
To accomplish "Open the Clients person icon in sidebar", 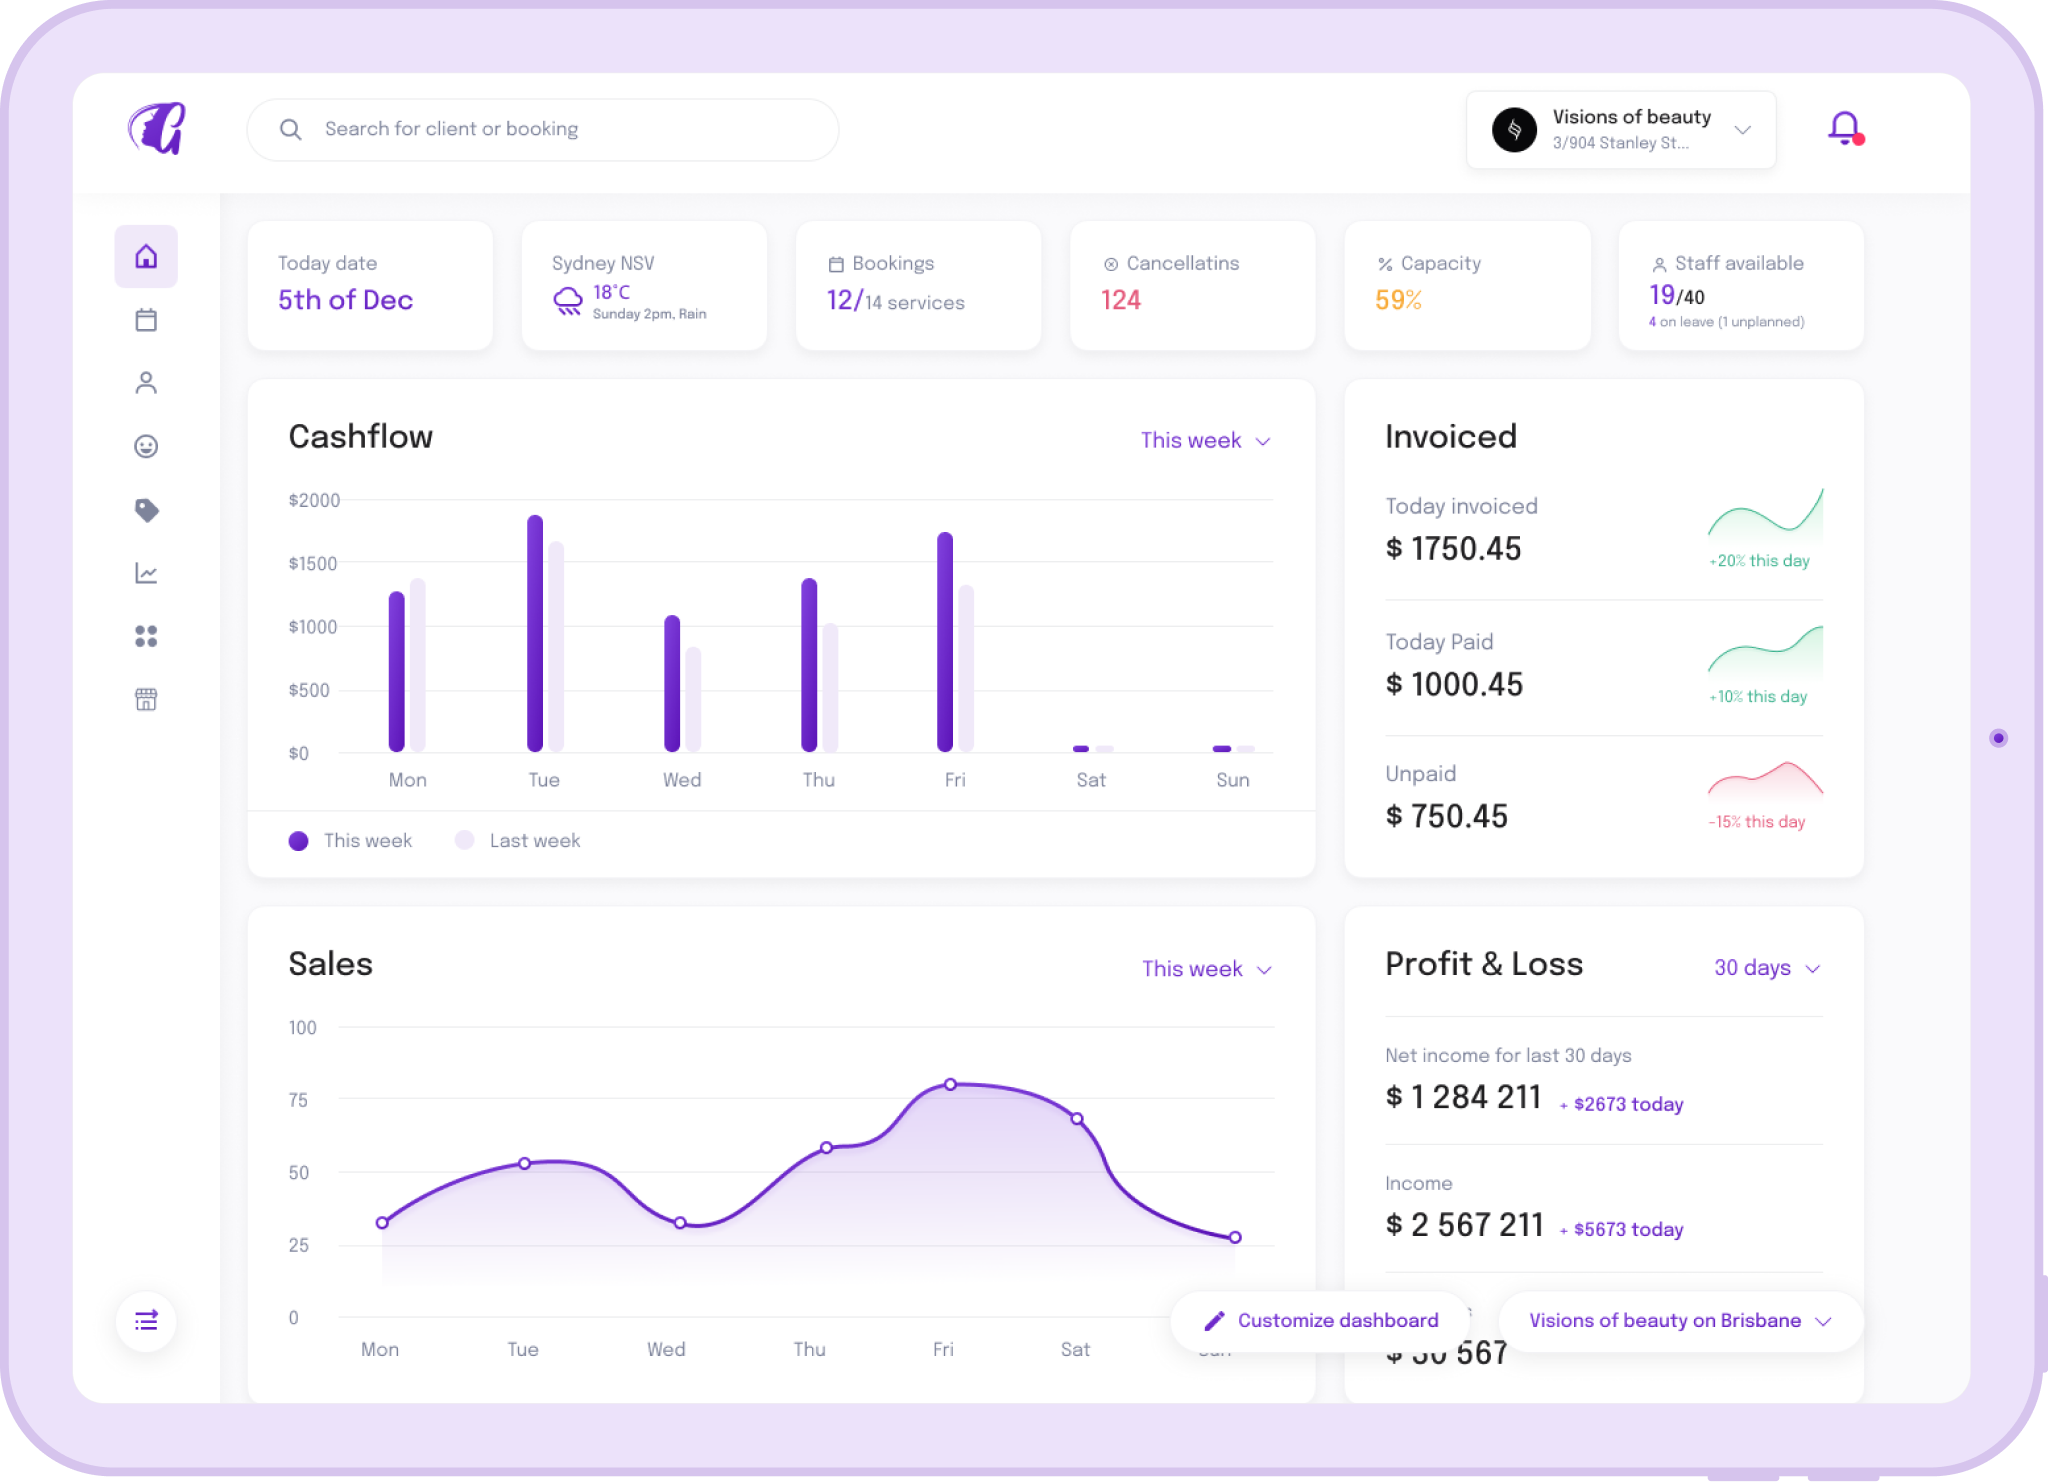I will [146, 383].
